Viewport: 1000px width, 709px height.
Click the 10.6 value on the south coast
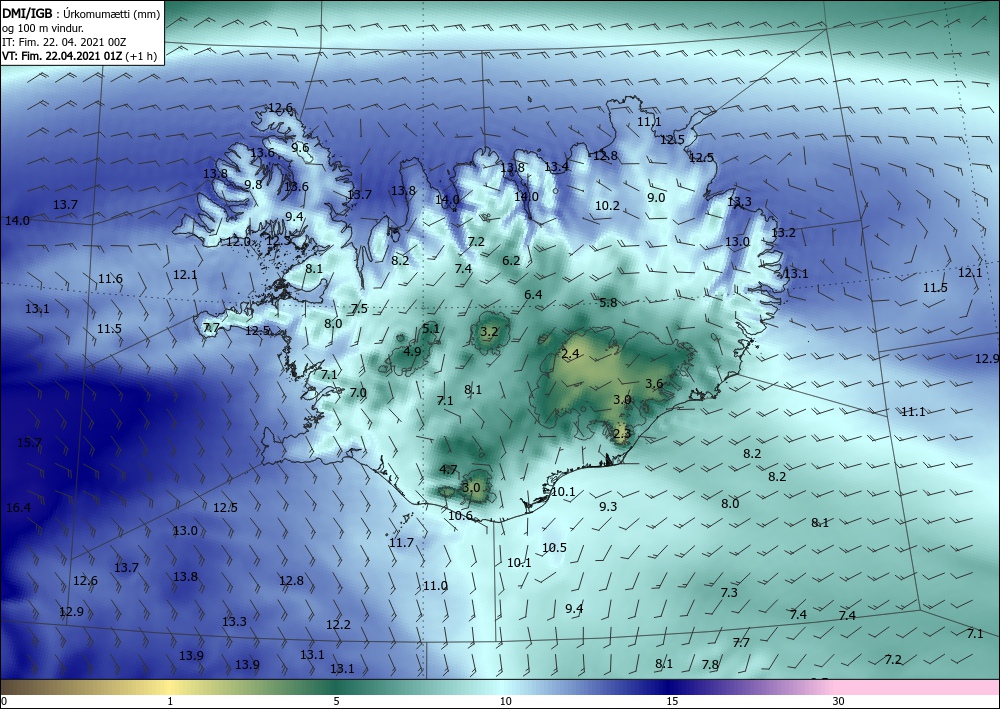tap(460, 516)
